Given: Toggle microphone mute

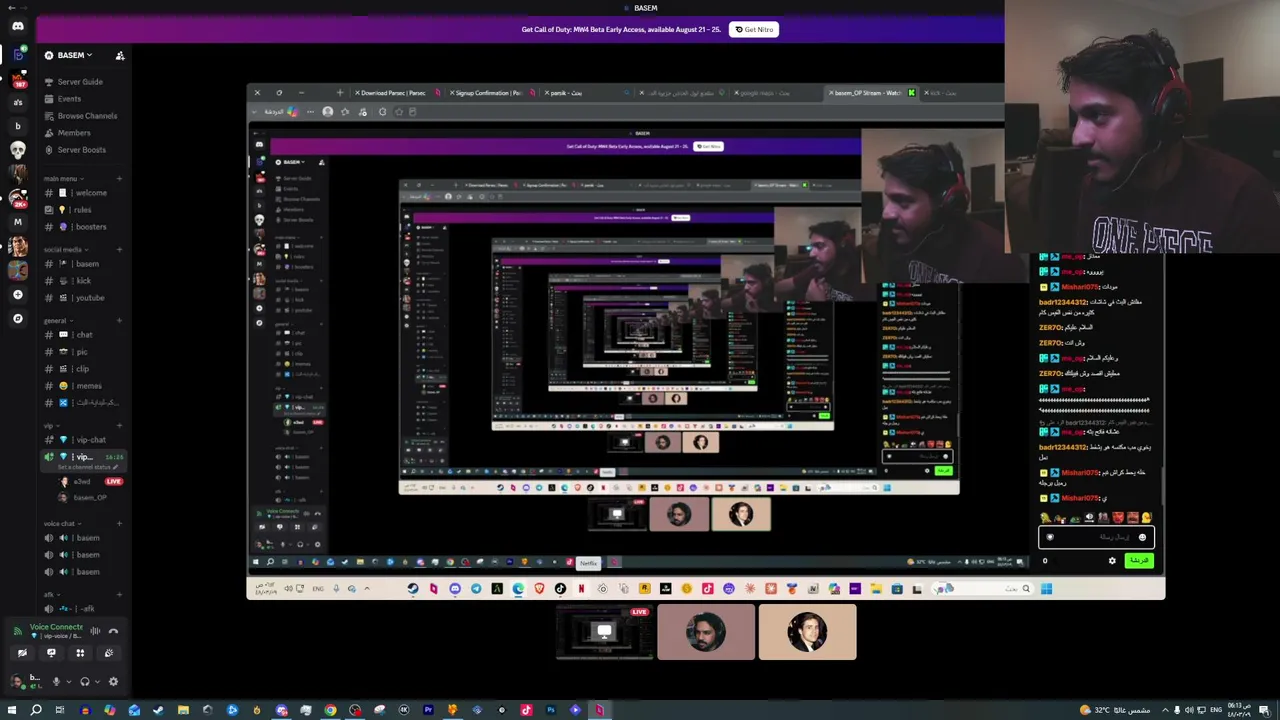Looking at the screenshot, I should coord(56,682).
